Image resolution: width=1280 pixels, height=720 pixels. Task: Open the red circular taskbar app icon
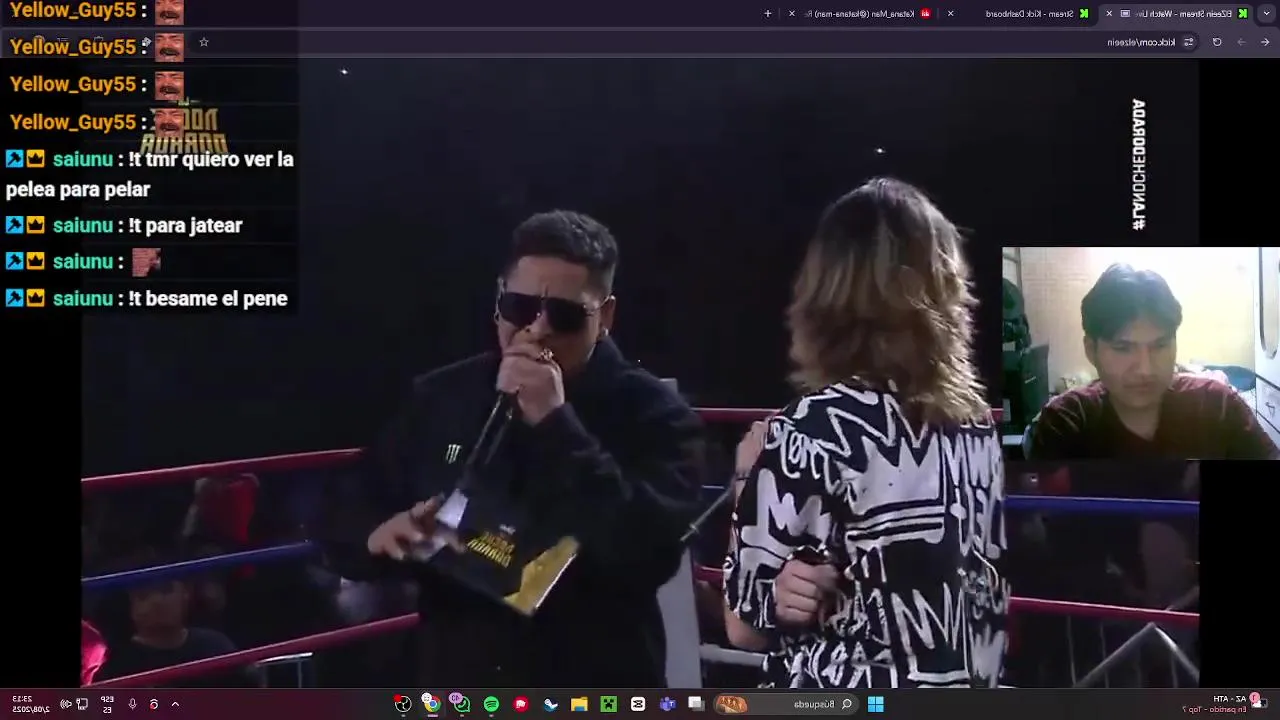[521, 704]
